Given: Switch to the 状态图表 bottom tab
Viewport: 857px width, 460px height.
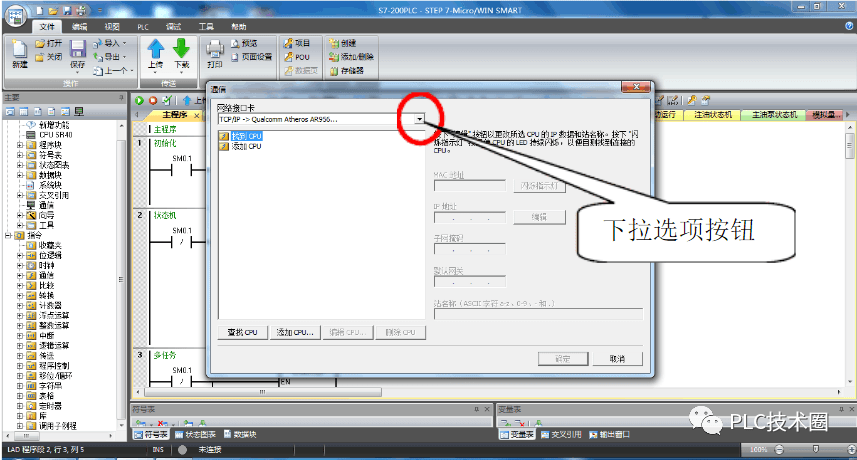Looking at the screenshot, I should coord(195,435).
